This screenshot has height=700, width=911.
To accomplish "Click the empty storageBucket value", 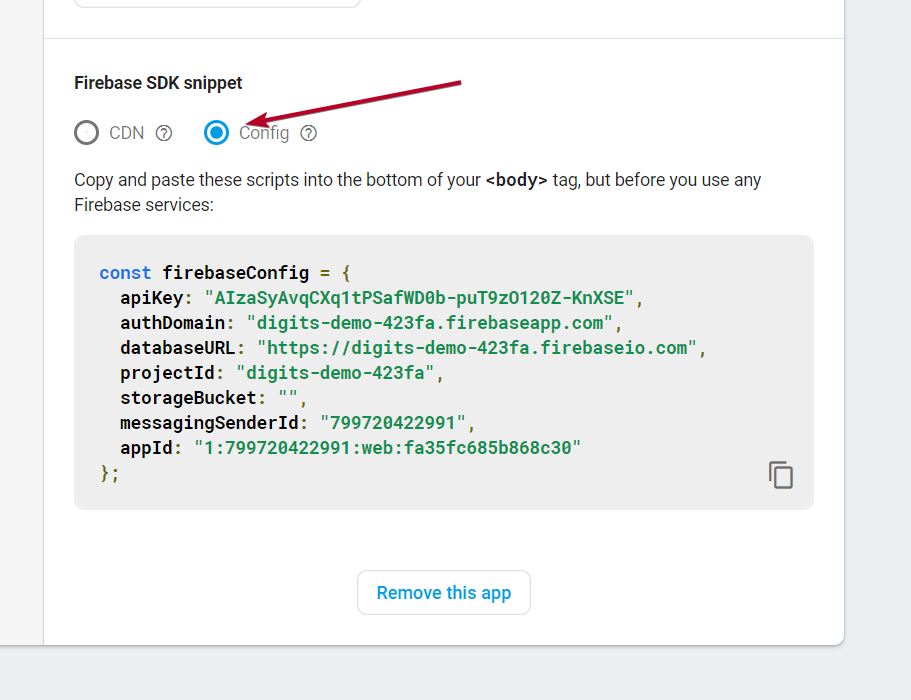I will coord(290,398).
